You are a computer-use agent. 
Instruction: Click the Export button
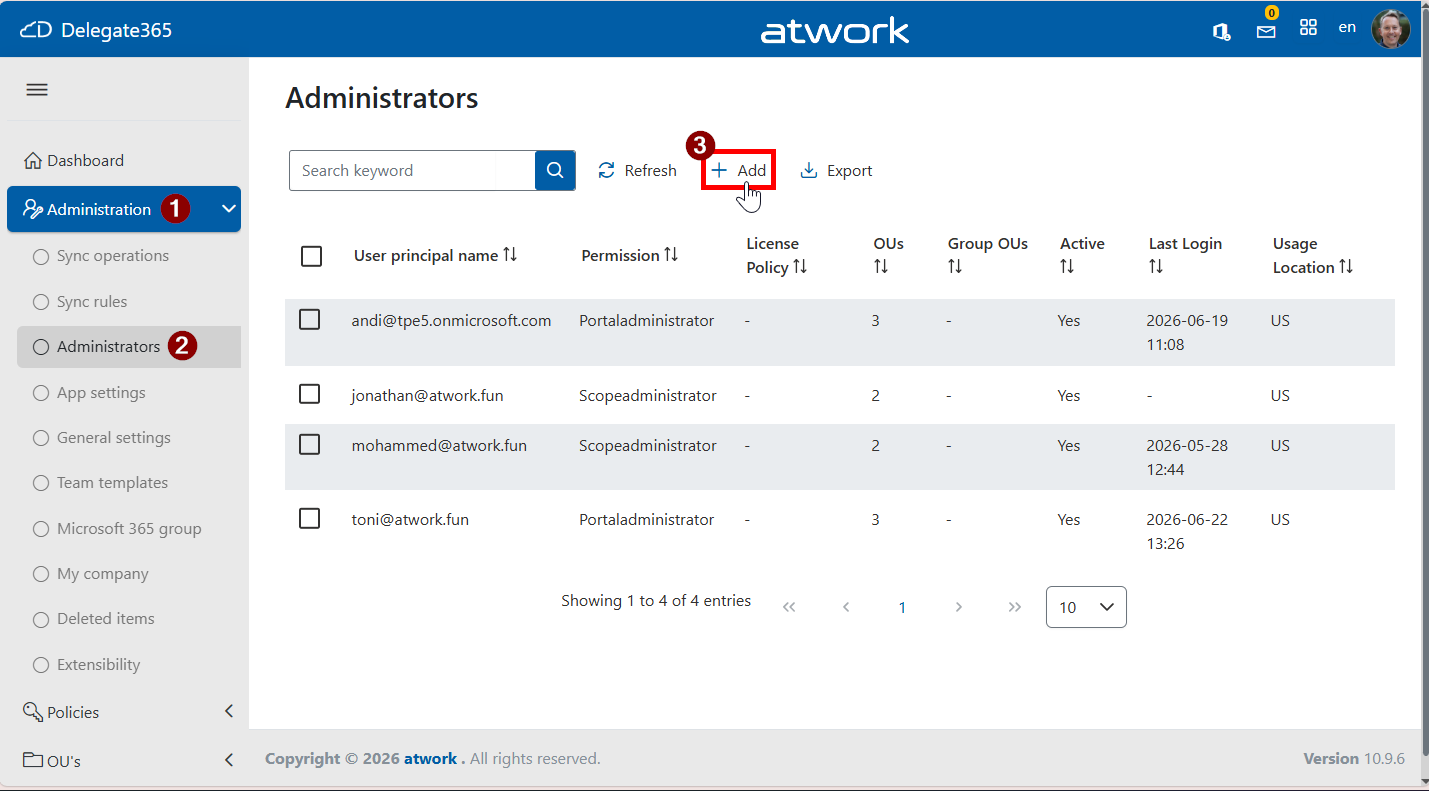(x=837, y=170)
